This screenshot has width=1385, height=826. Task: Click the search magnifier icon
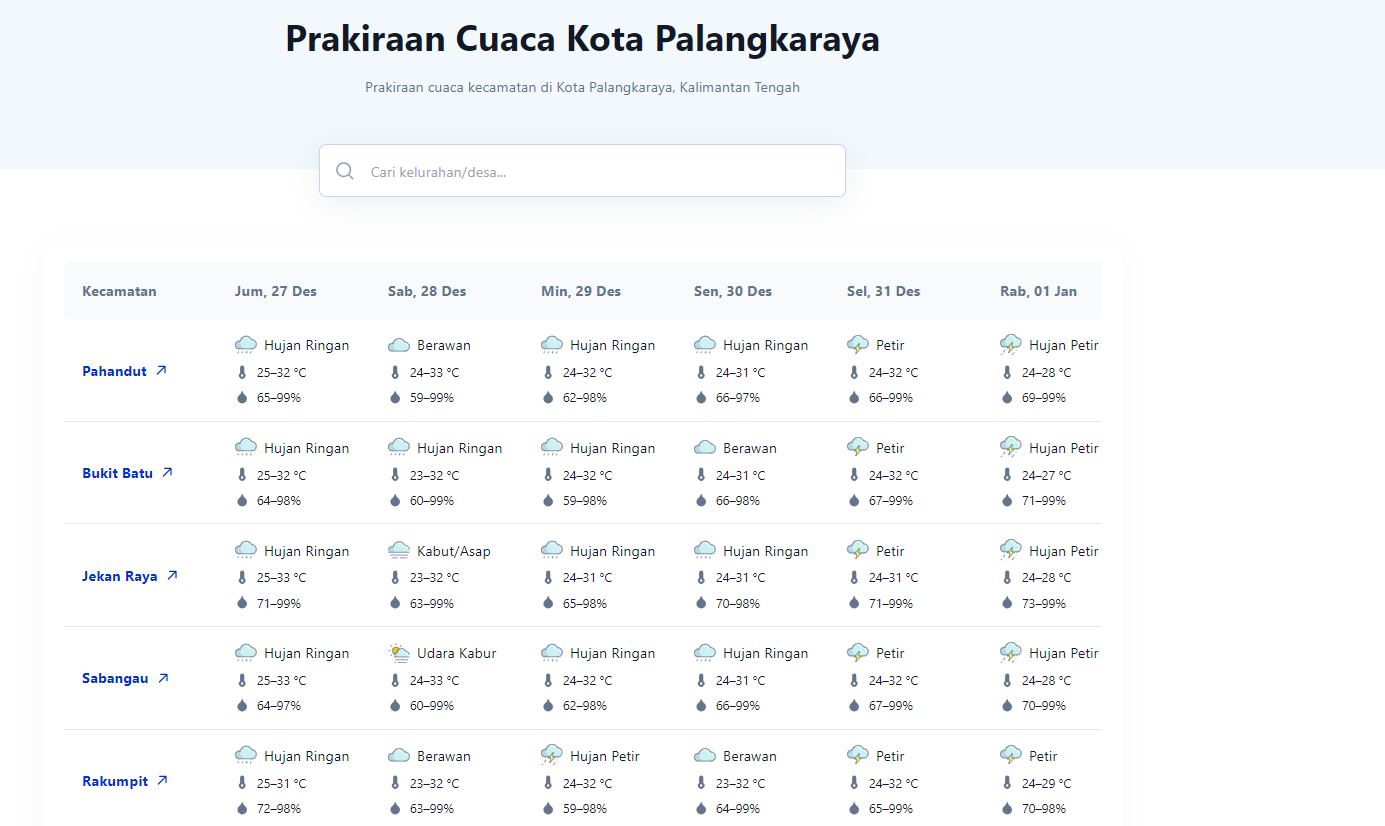pyautogui.click(x=345, y=171)
